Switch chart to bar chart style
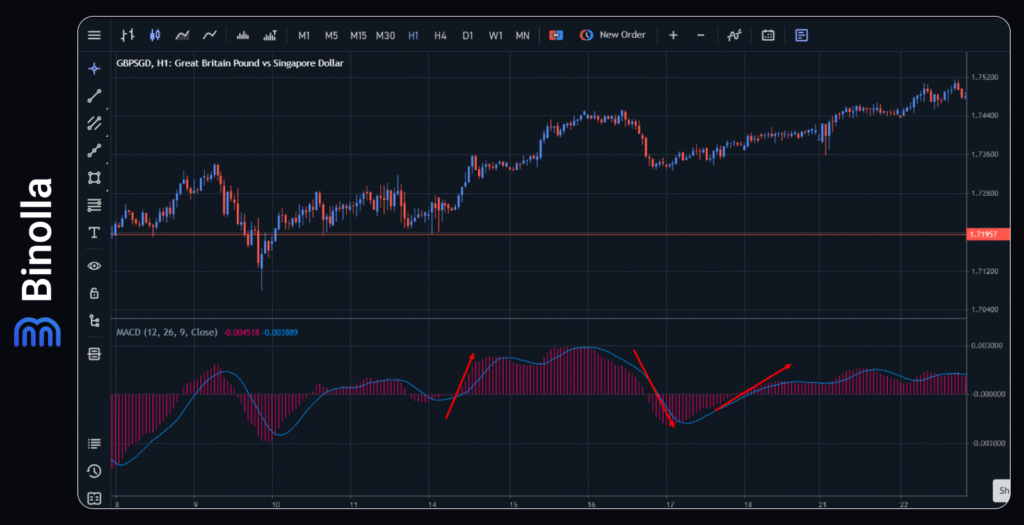Viewport: 1024px width, 525px height. 127,35
